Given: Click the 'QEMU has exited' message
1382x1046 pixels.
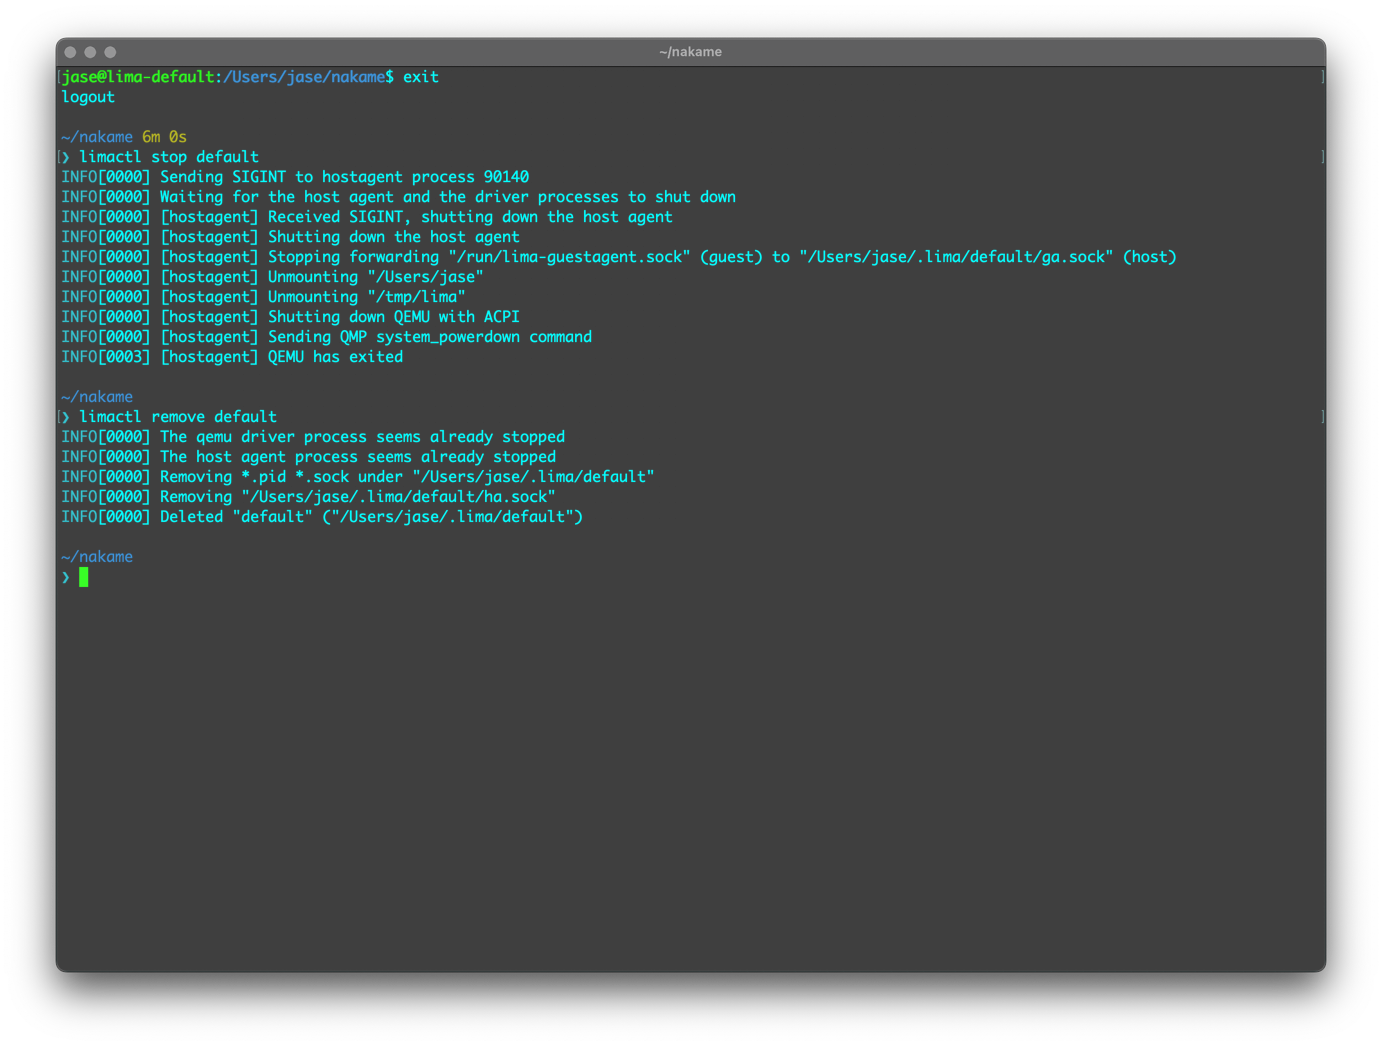Looking at the screenshot, I should point(335,357).
